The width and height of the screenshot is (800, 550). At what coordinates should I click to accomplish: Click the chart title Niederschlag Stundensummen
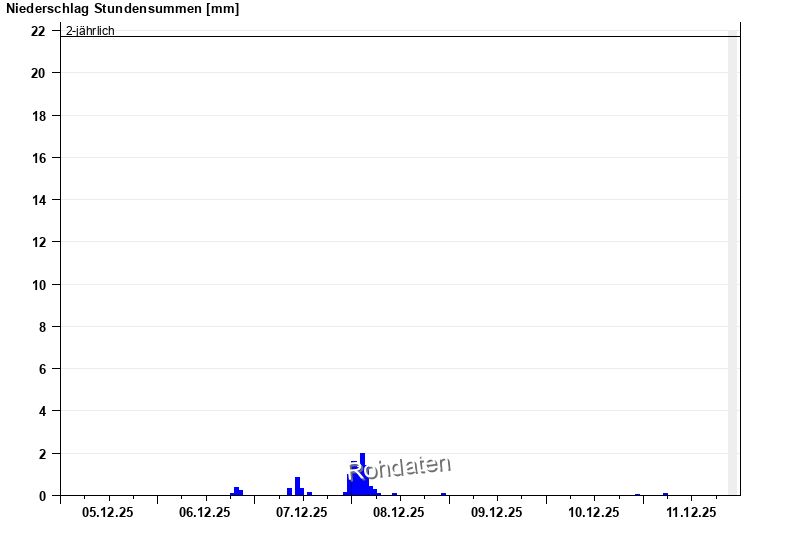[122, 9]
